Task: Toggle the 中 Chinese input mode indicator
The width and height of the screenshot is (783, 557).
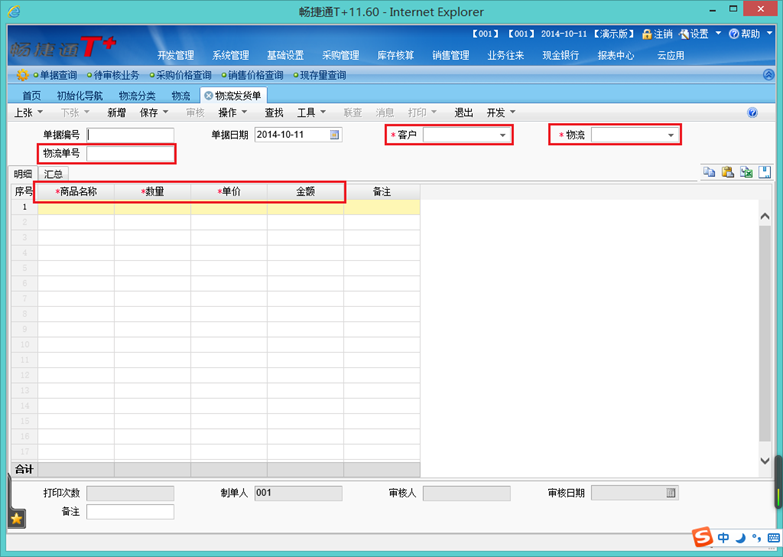Action: tap(723, 538)
